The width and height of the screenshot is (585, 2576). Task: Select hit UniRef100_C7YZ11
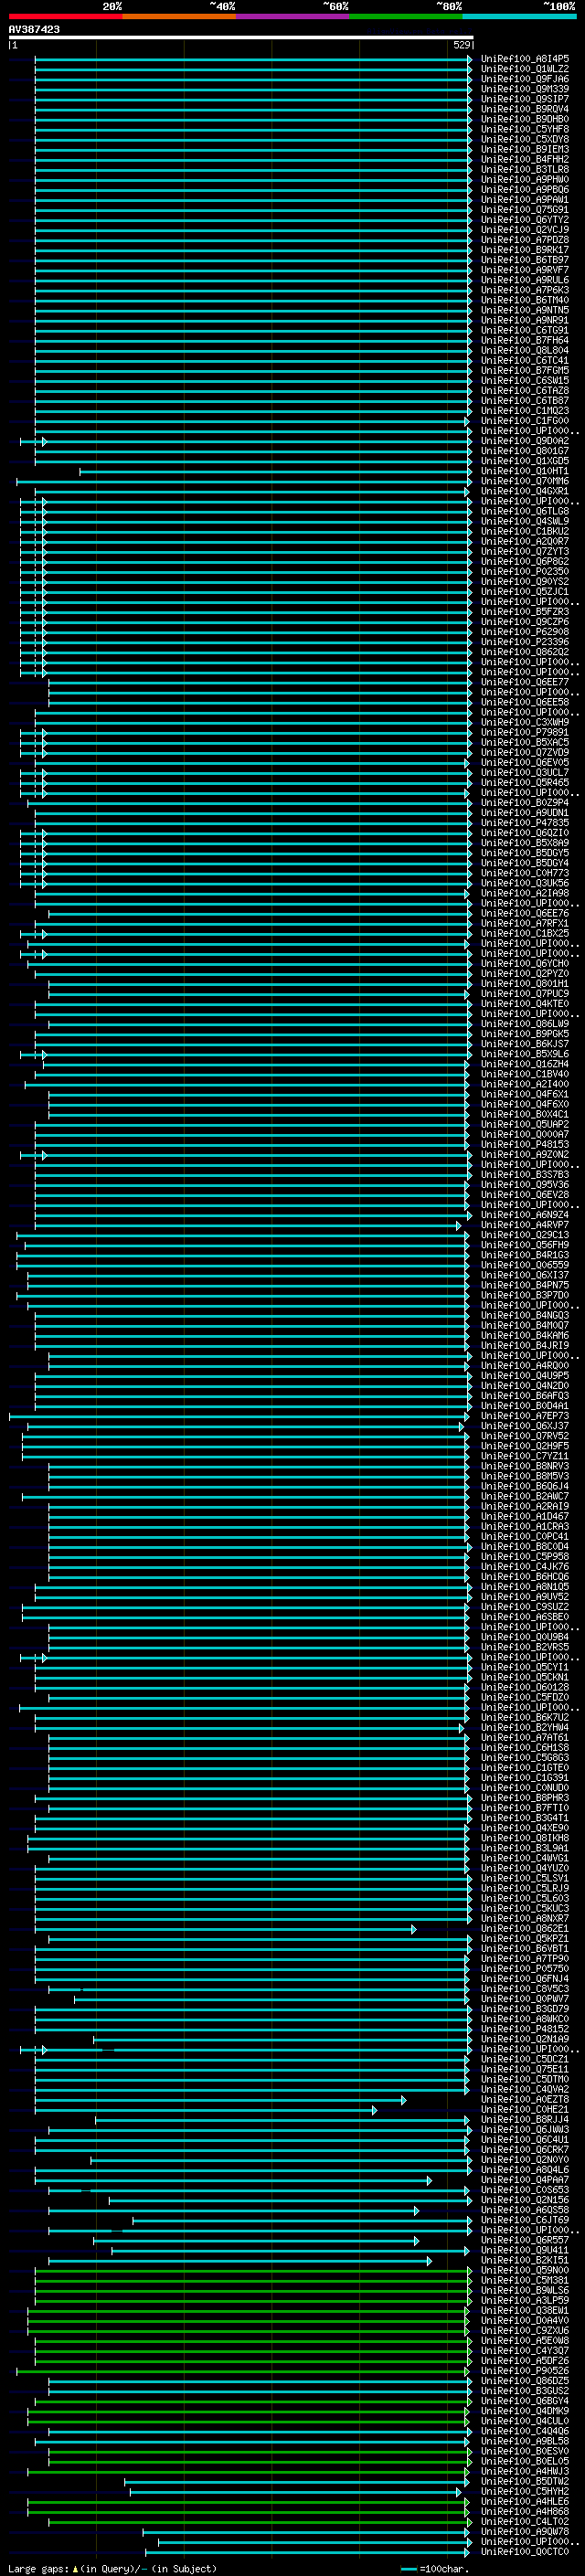[x=524, y=1456]
